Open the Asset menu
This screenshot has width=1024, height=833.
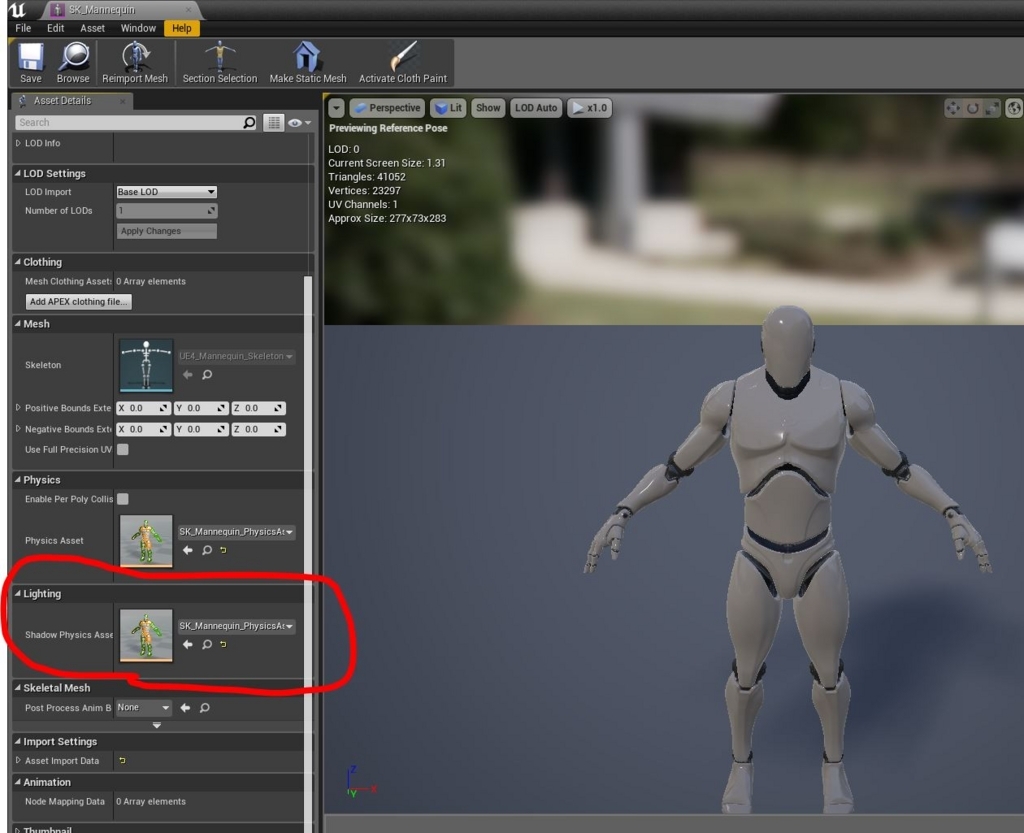coord(92,28)
